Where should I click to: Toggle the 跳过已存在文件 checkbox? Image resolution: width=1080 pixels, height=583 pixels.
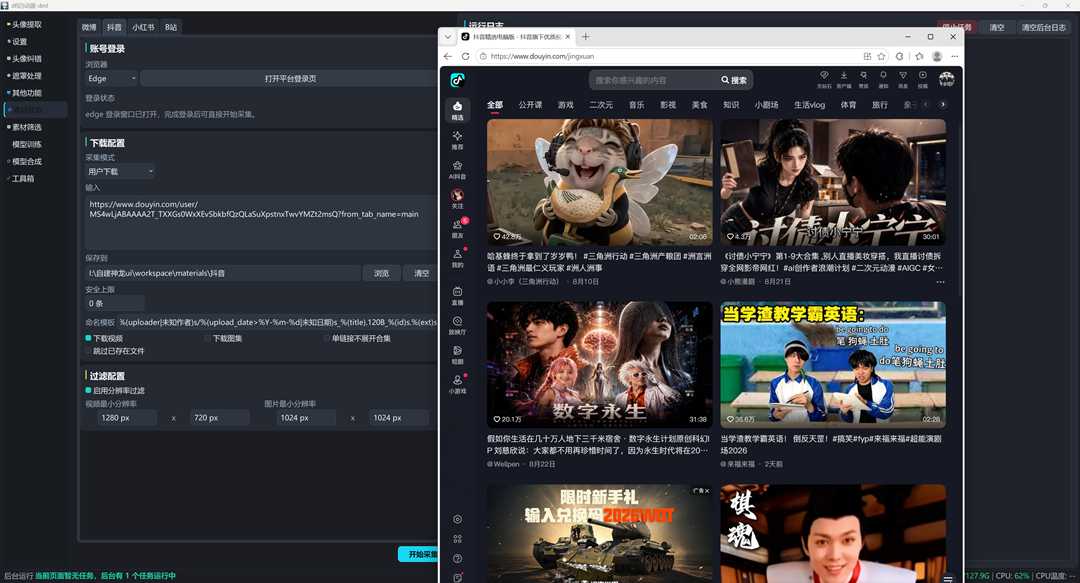(88, 351)
